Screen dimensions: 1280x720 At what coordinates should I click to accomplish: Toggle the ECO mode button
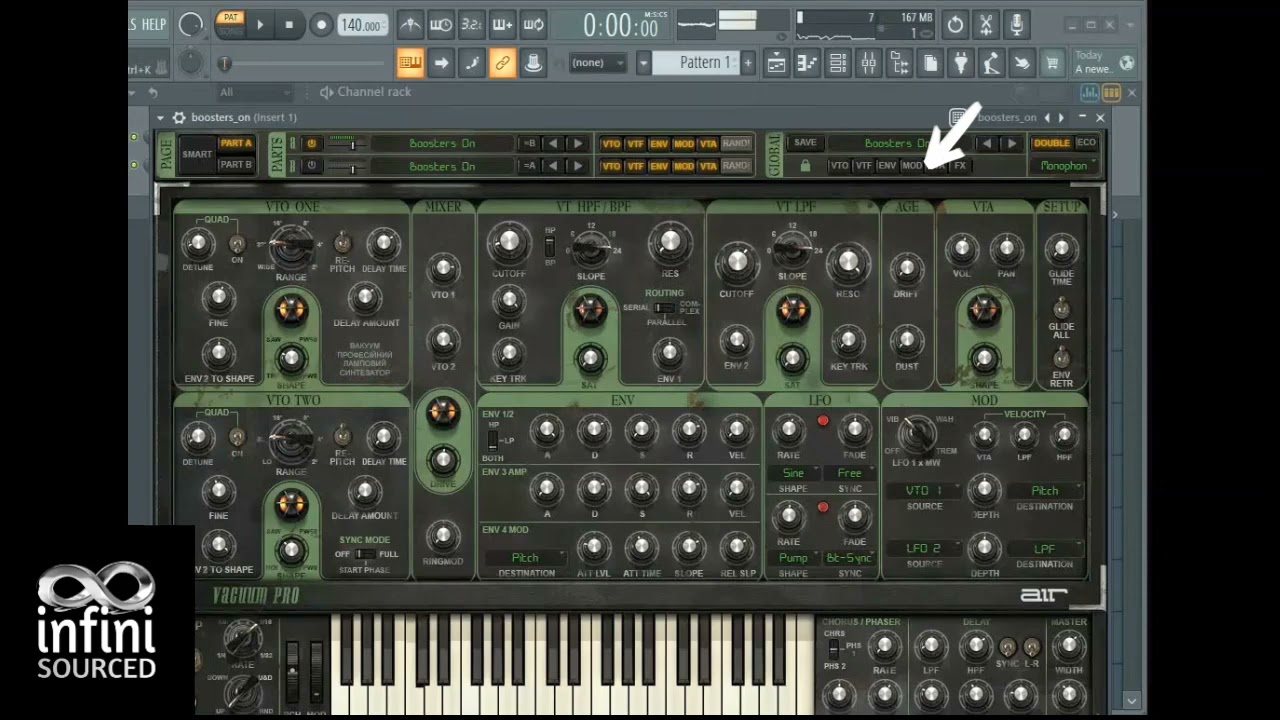pos(1086,143)
